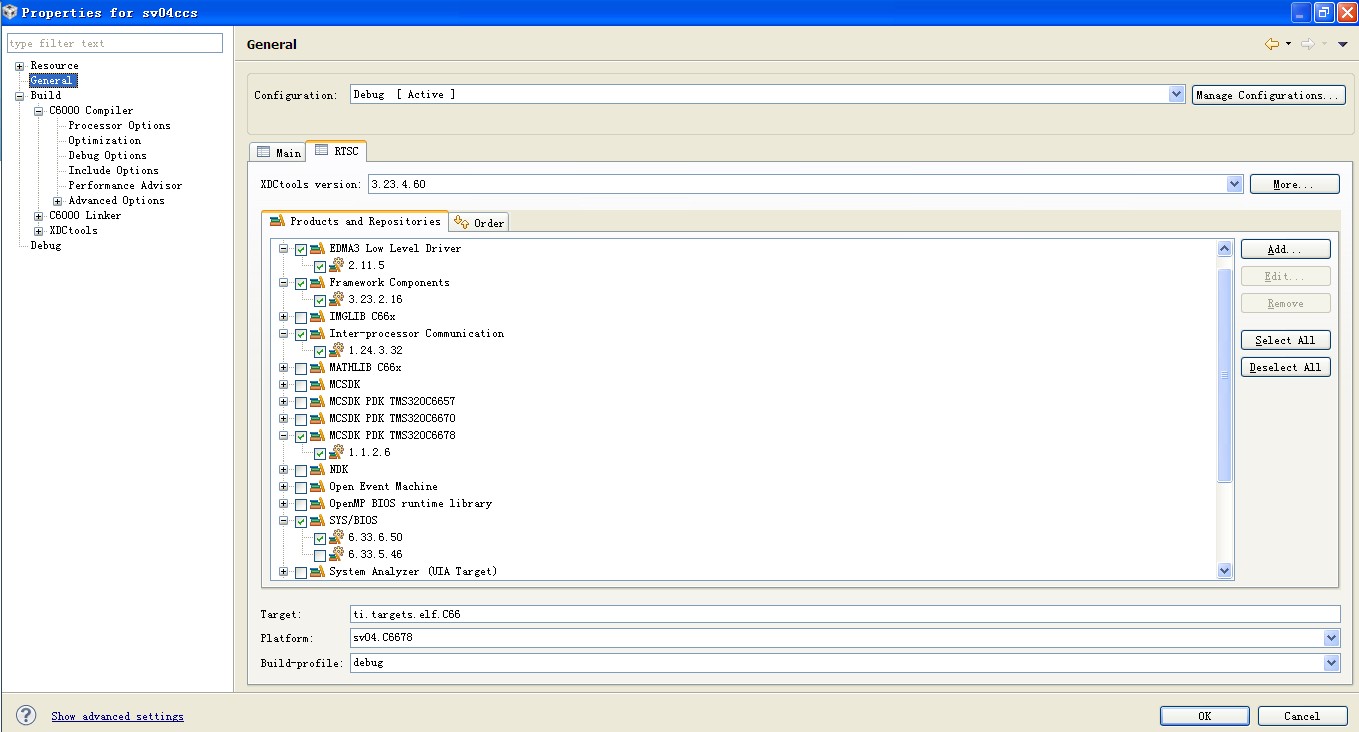Click the scroll up arrow of products list
The height and width of the screenshot is (732, 1359).
pyautogui.click(x=1224, y=248)
